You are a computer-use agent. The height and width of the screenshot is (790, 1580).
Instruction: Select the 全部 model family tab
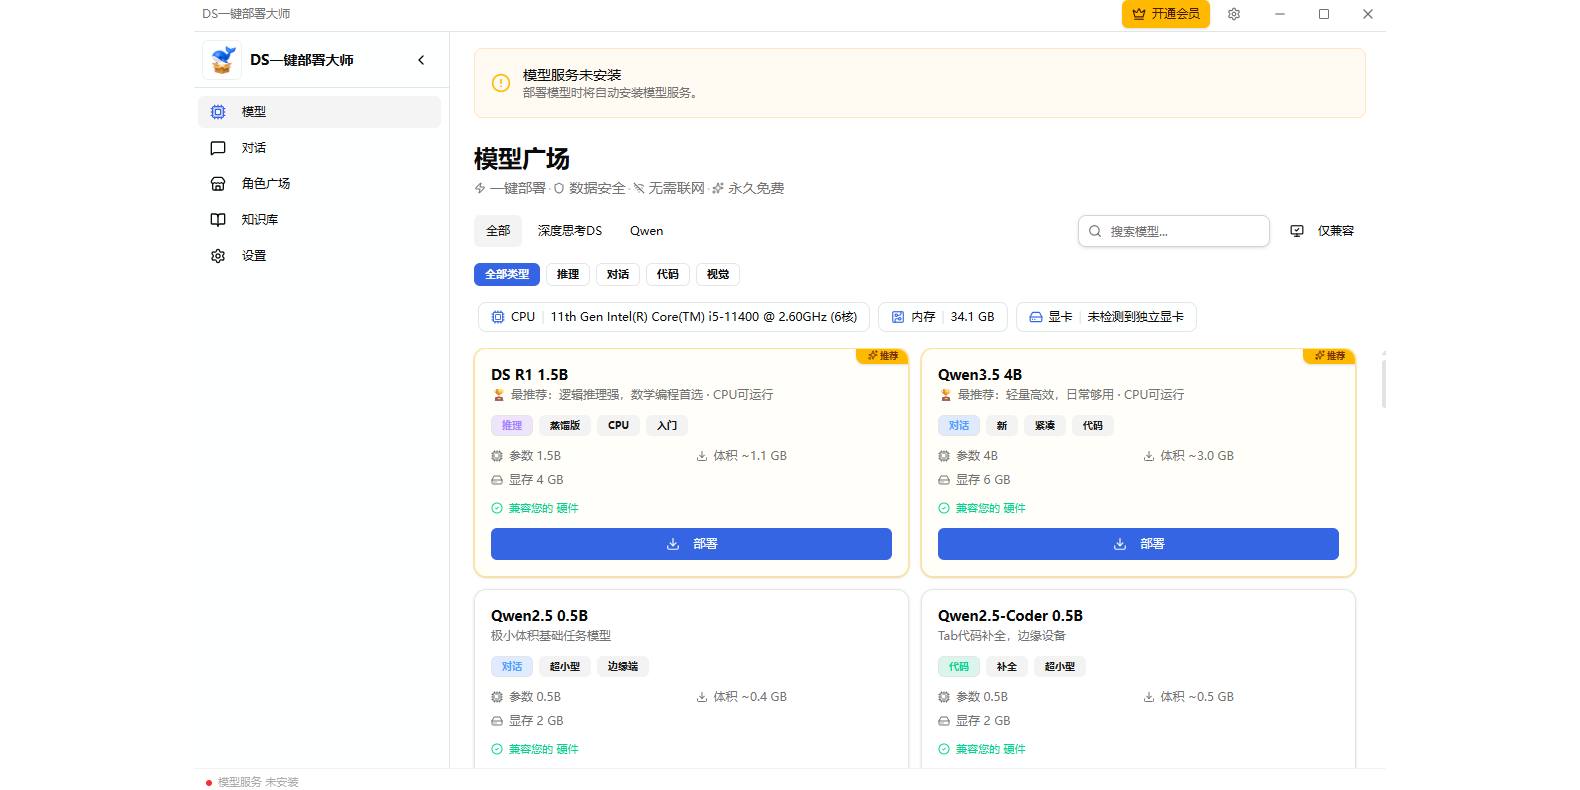tap(498, 231)
